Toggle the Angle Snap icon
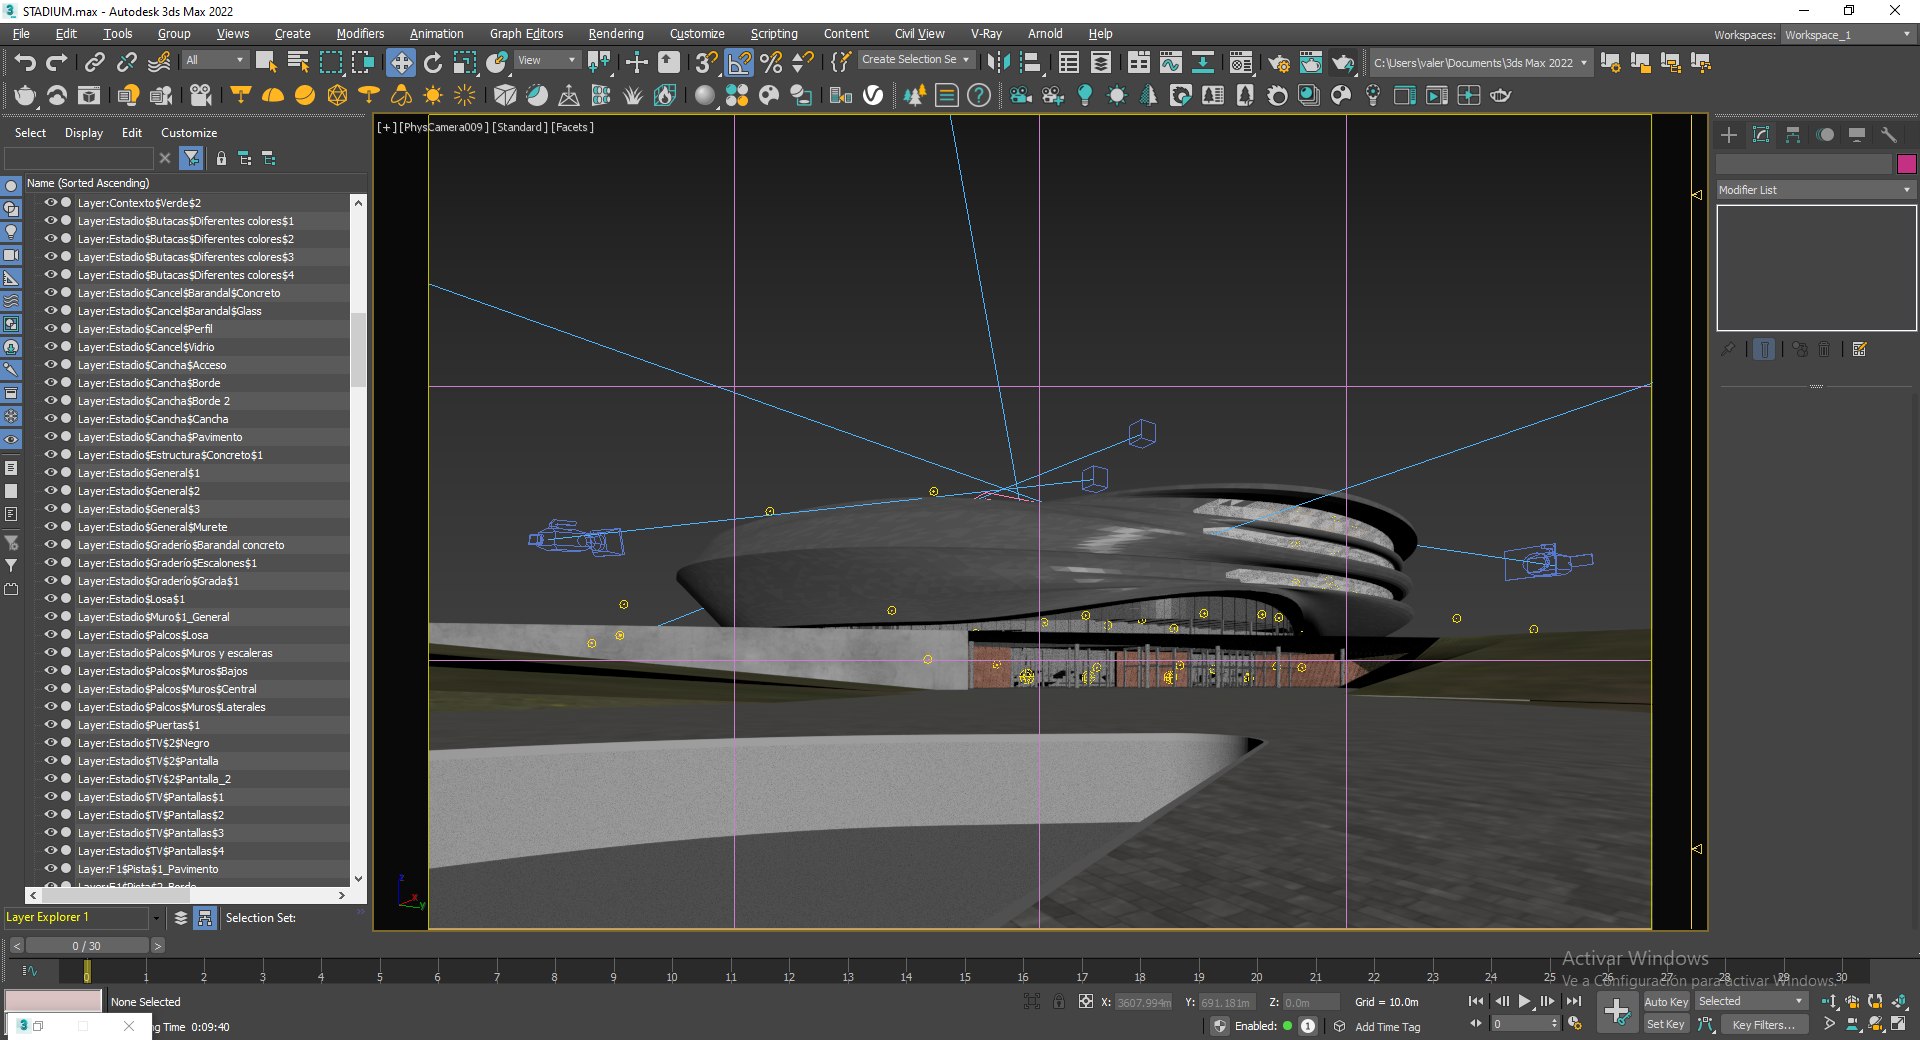This screenshot has height=1040, width=1920. coord(739,62)
